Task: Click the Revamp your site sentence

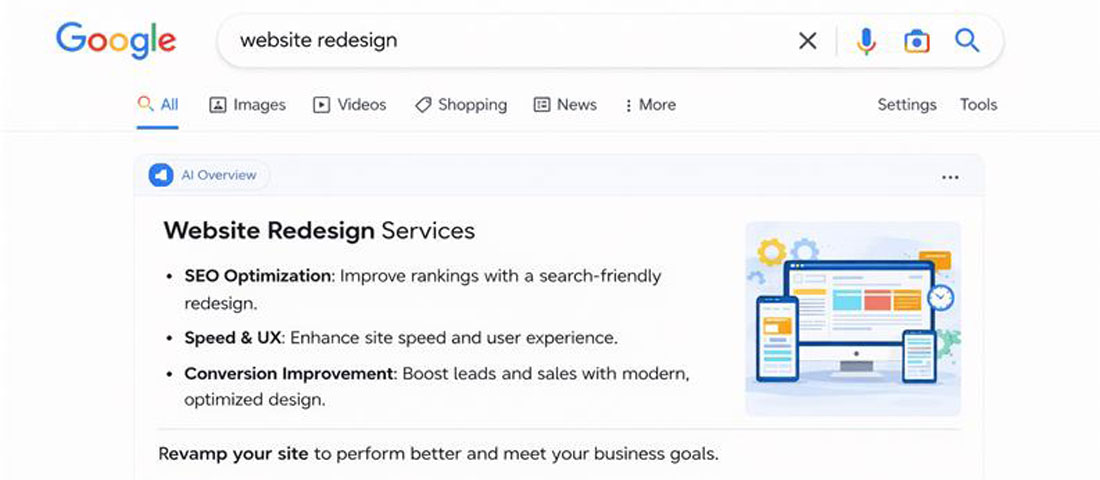Action: point(438,454)
